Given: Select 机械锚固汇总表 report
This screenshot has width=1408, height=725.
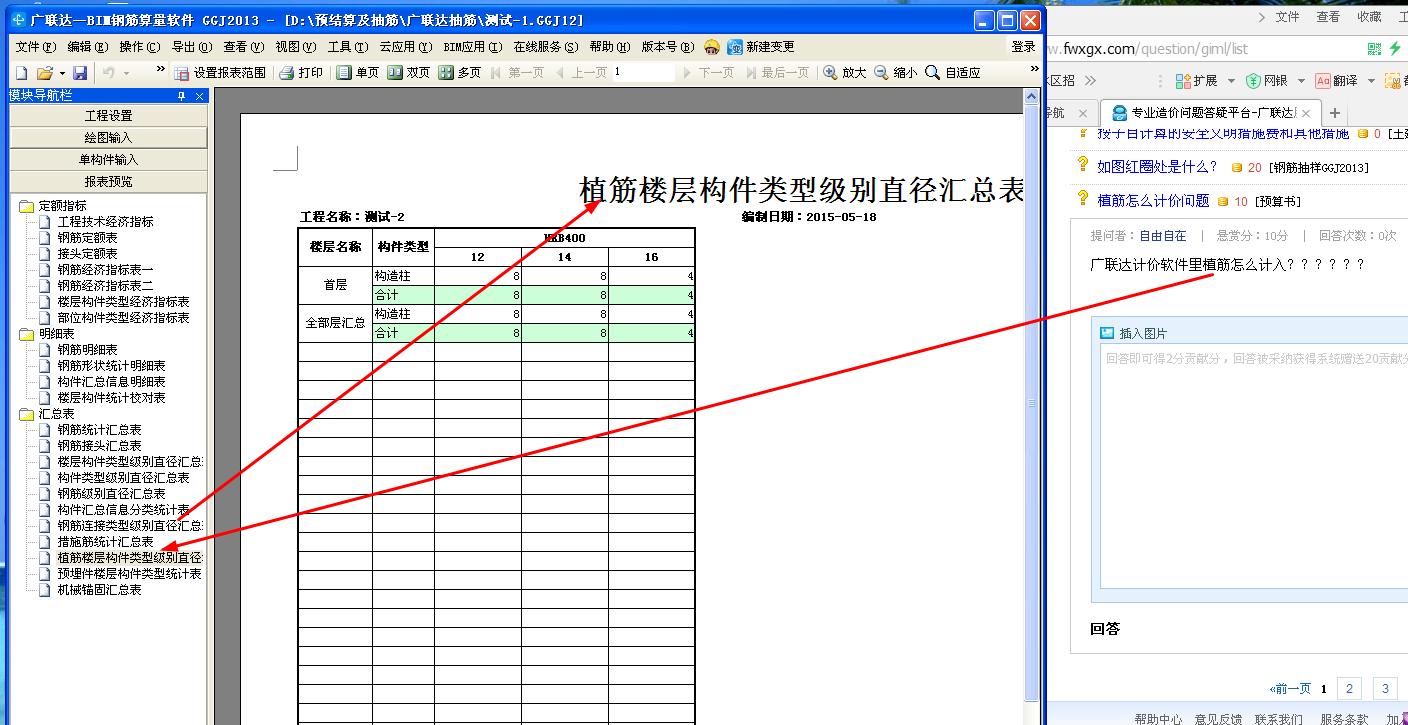Looking at the screenshot, I should (99, 590).
